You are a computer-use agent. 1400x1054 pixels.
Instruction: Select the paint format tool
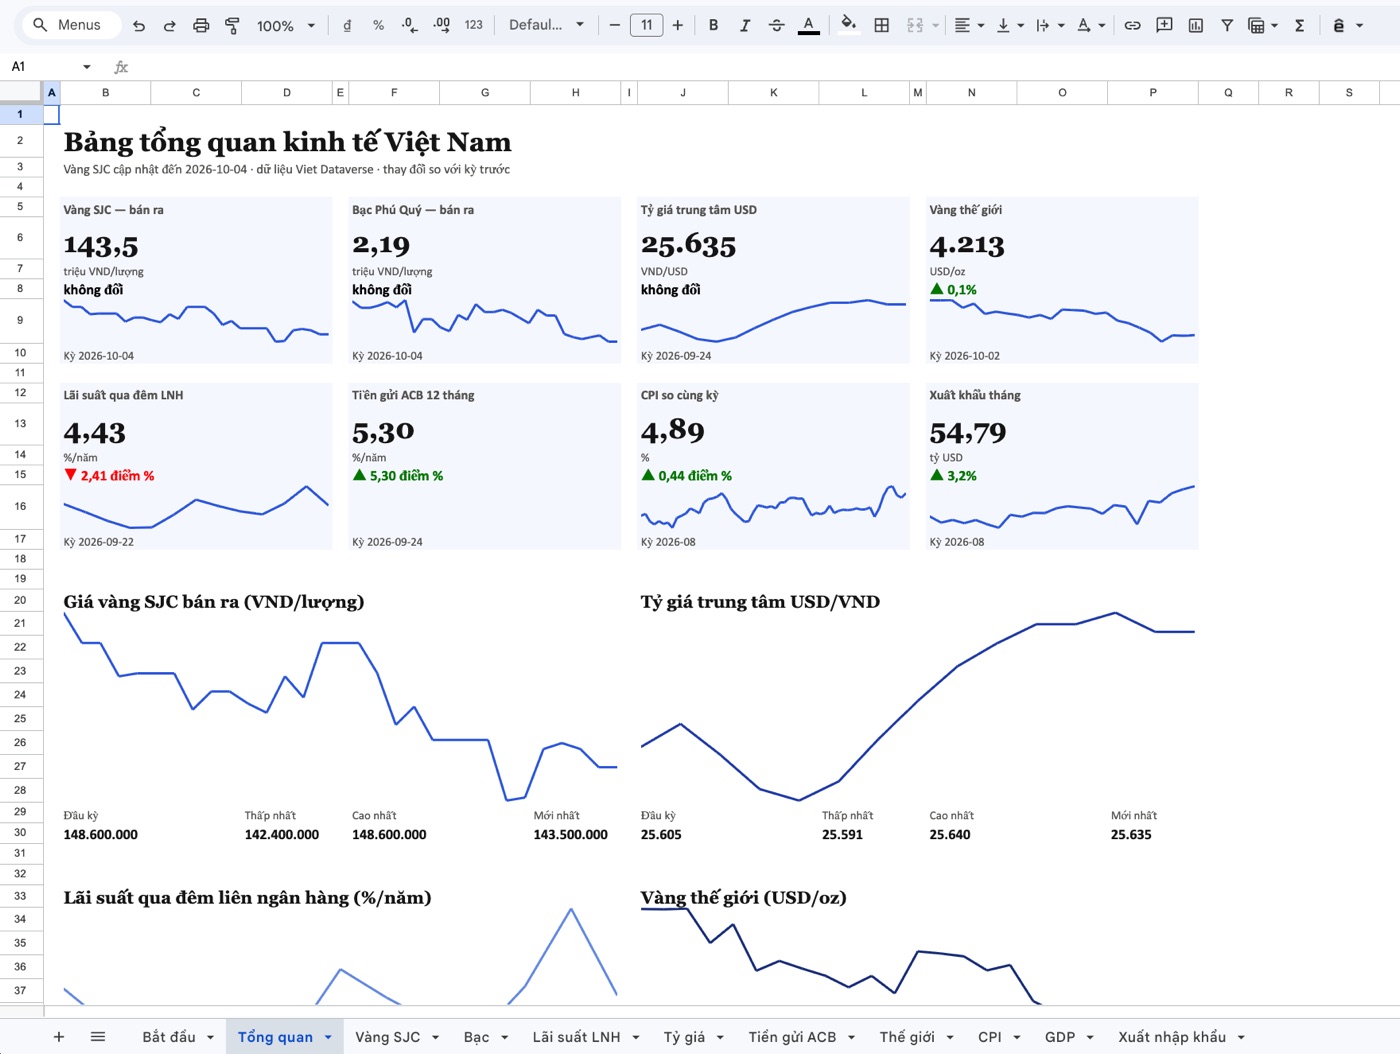232,25
